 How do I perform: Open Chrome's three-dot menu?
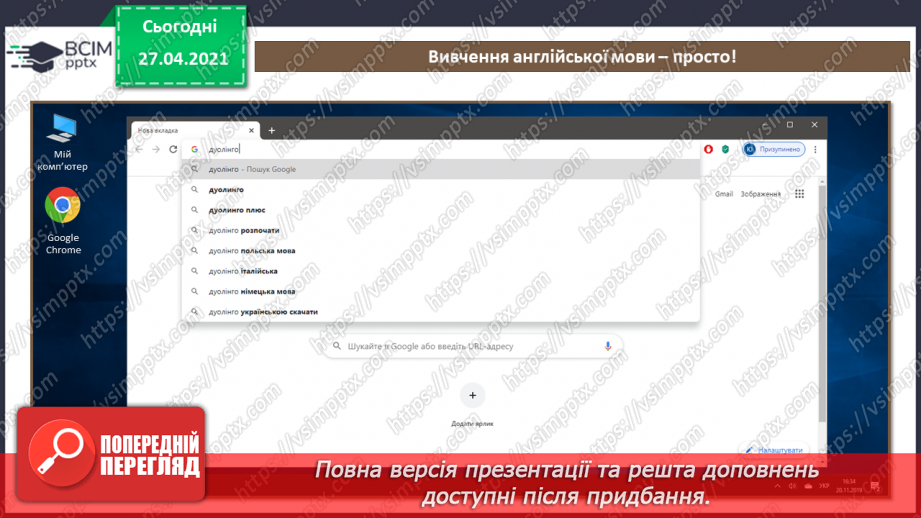815,149
